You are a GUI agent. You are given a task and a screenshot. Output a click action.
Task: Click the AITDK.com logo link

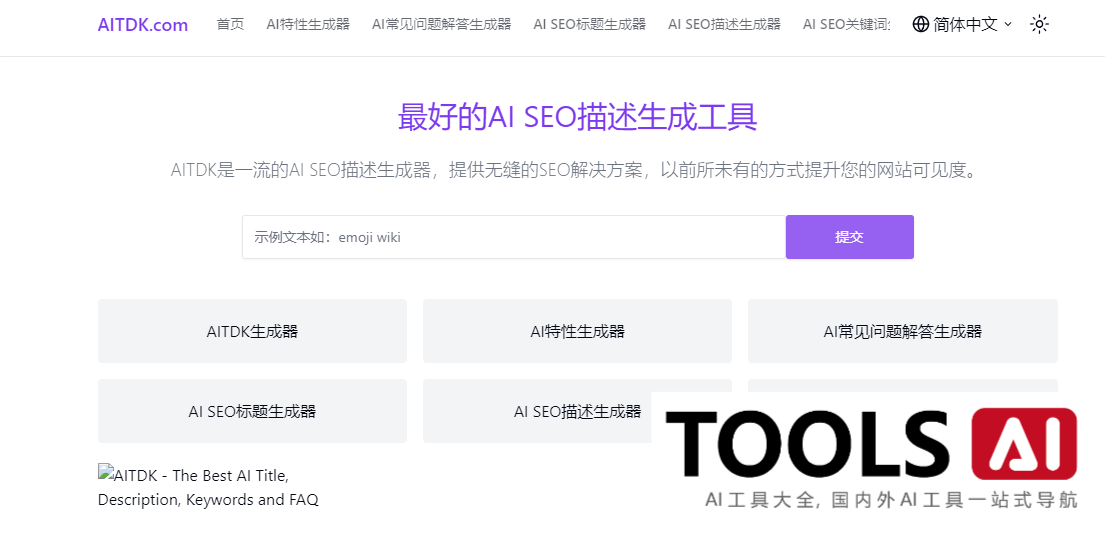tap(143, 25)
